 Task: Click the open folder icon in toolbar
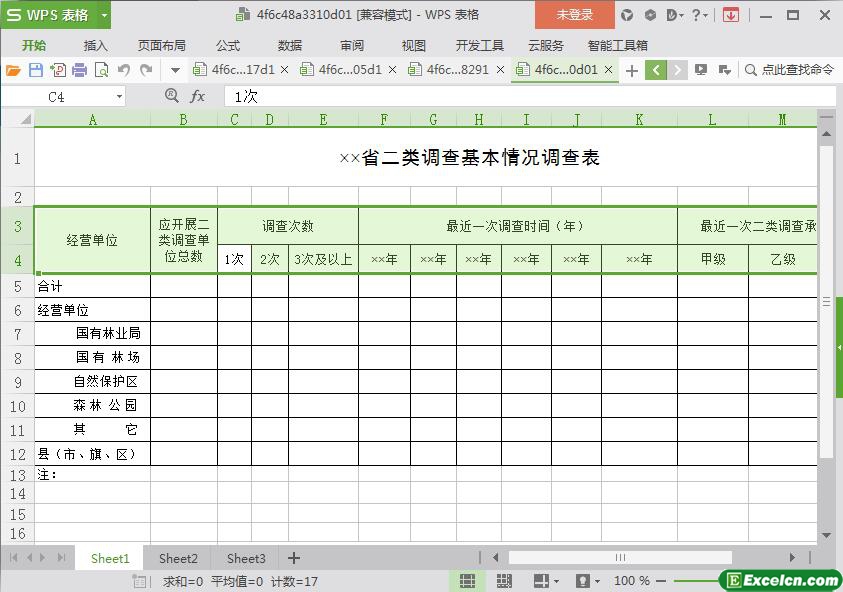(x=13, y=70)
